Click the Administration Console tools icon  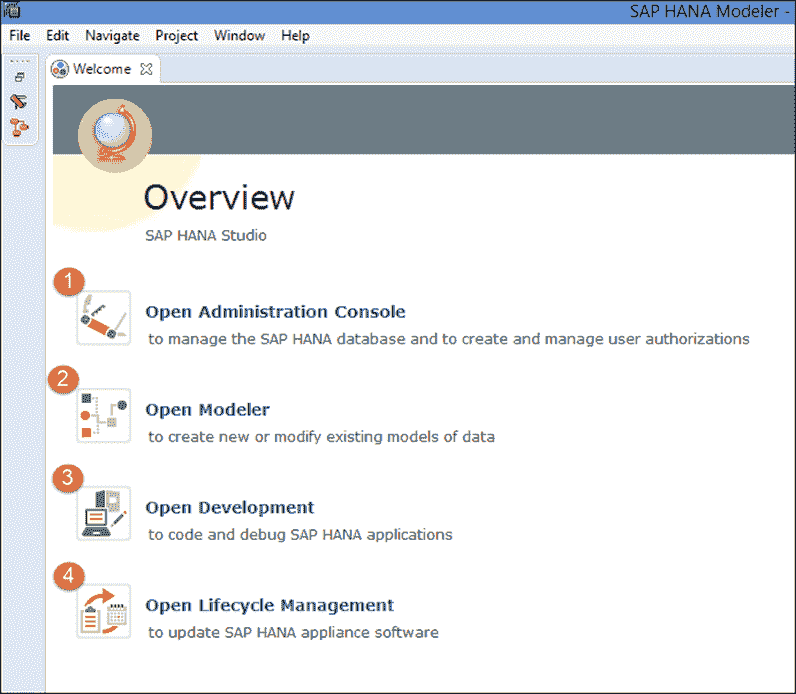coord(104,318)
